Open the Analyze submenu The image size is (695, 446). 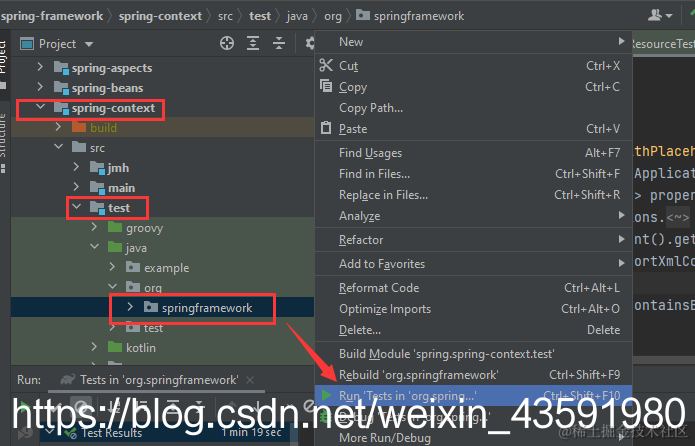[473, 216]
